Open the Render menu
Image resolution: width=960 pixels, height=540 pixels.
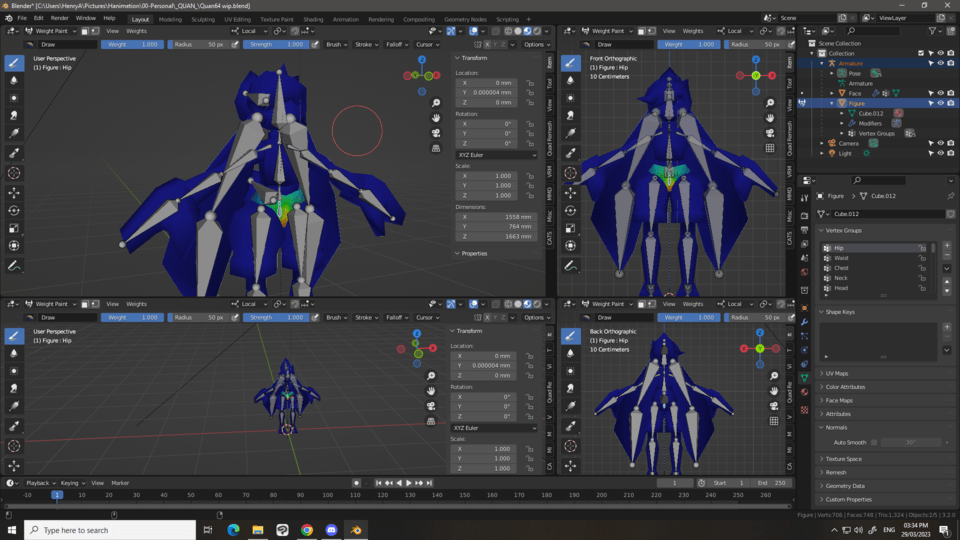[60, 18]
